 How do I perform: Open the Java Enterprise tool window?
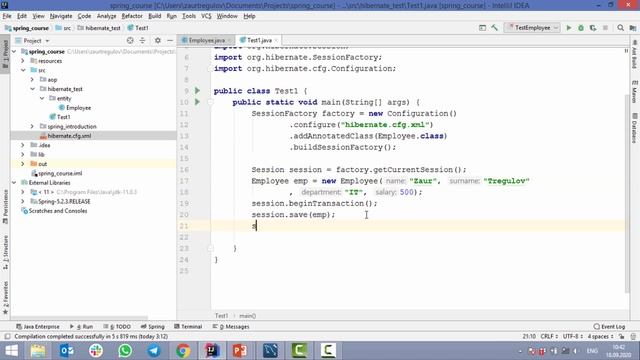pos(38,327)
